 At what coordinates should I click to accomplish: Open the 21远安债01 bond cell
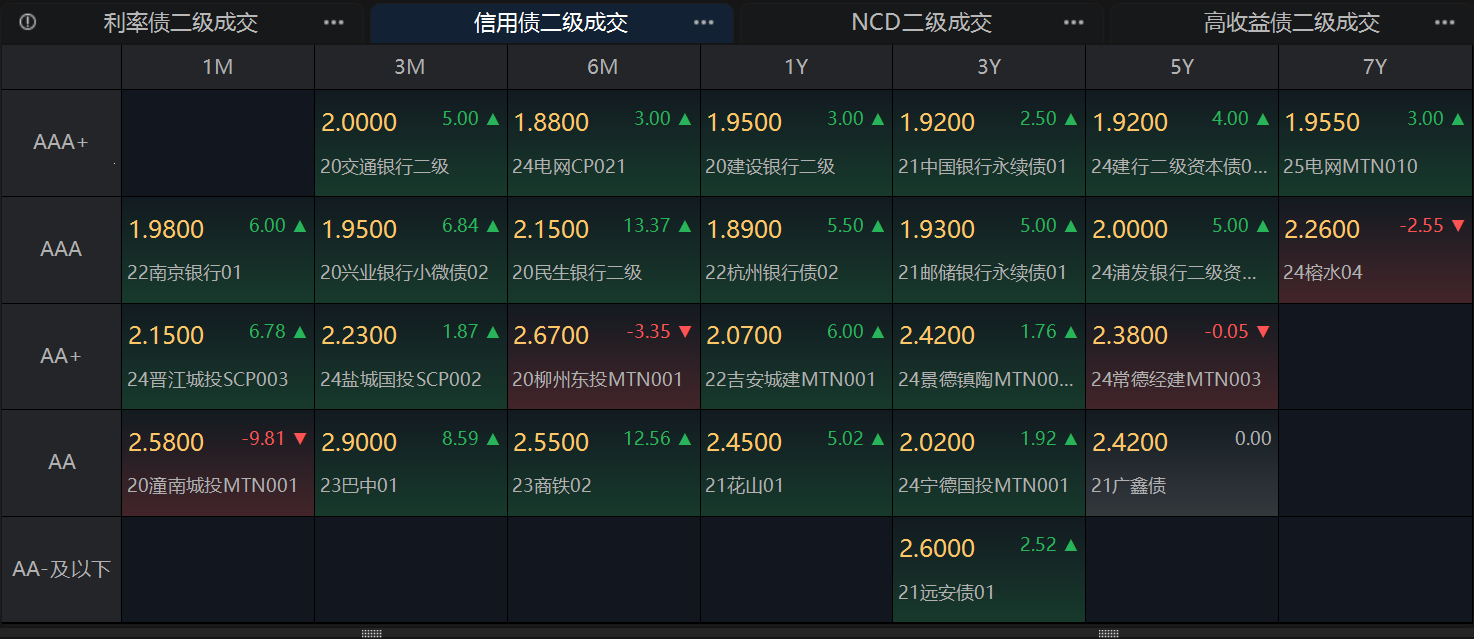click(989, 570)
